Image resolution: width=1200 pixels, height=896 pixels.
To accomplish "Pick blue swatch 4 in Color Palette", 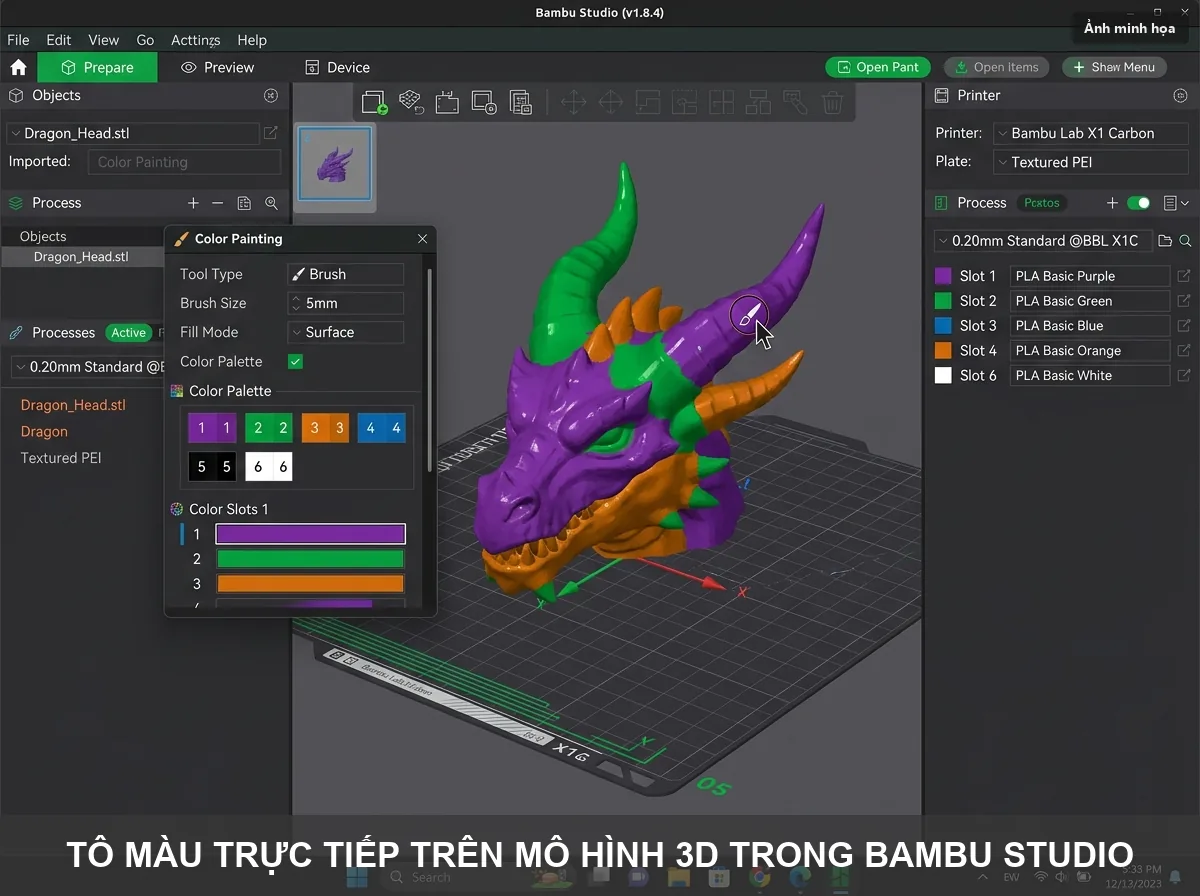I will 382,428.
